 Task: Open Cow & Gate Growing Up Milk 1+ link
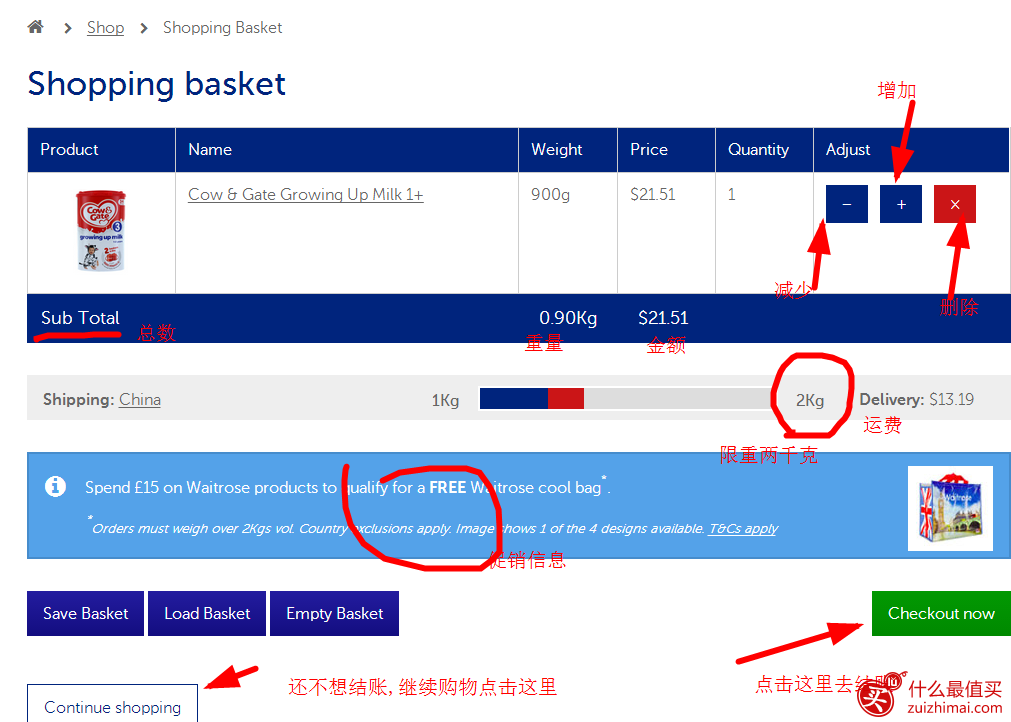[306, 194]
